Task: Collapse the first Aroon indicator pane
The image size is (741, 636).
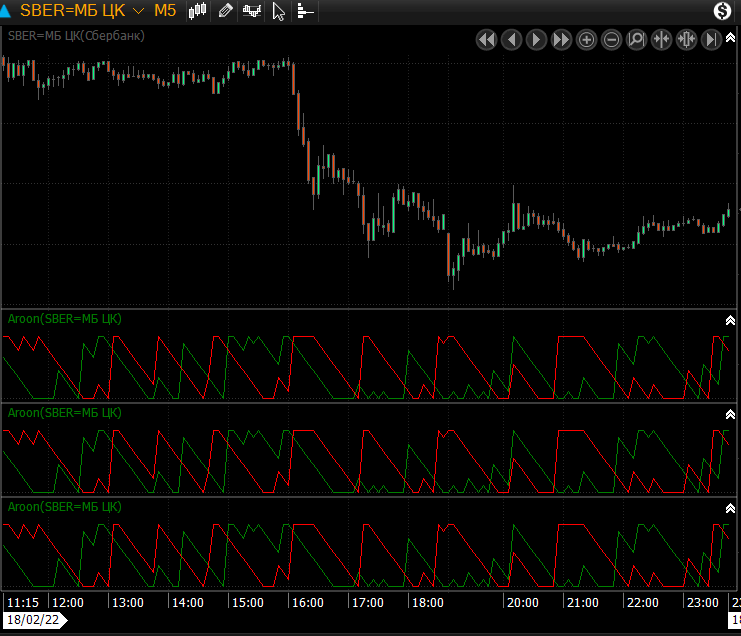Action: 730,320
